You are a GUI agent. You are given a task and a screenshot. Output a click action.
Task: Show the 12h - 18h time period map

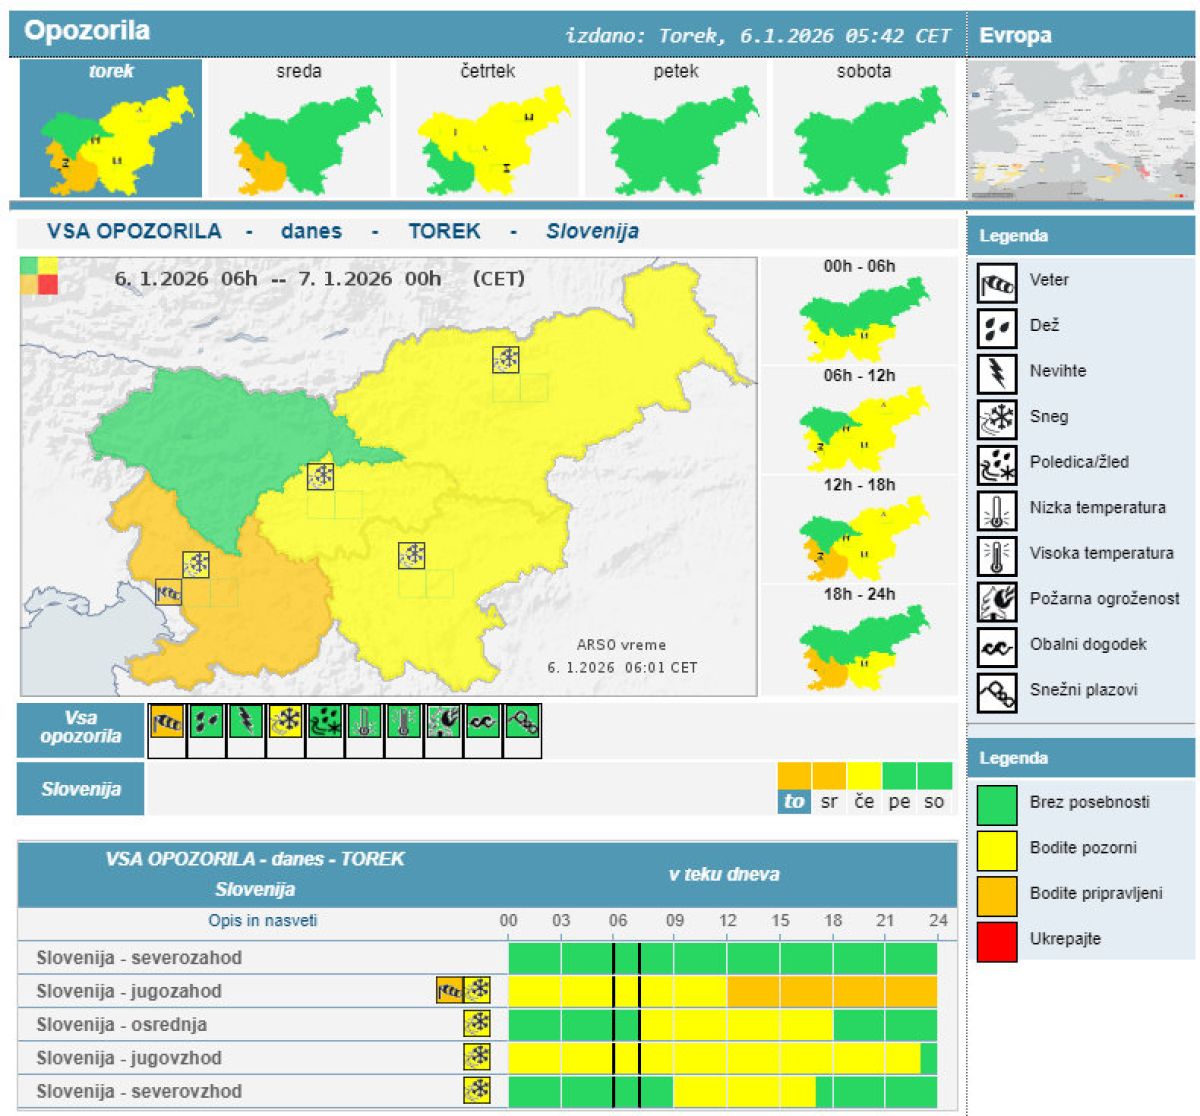pyautogui.click(x=860, y=530)
